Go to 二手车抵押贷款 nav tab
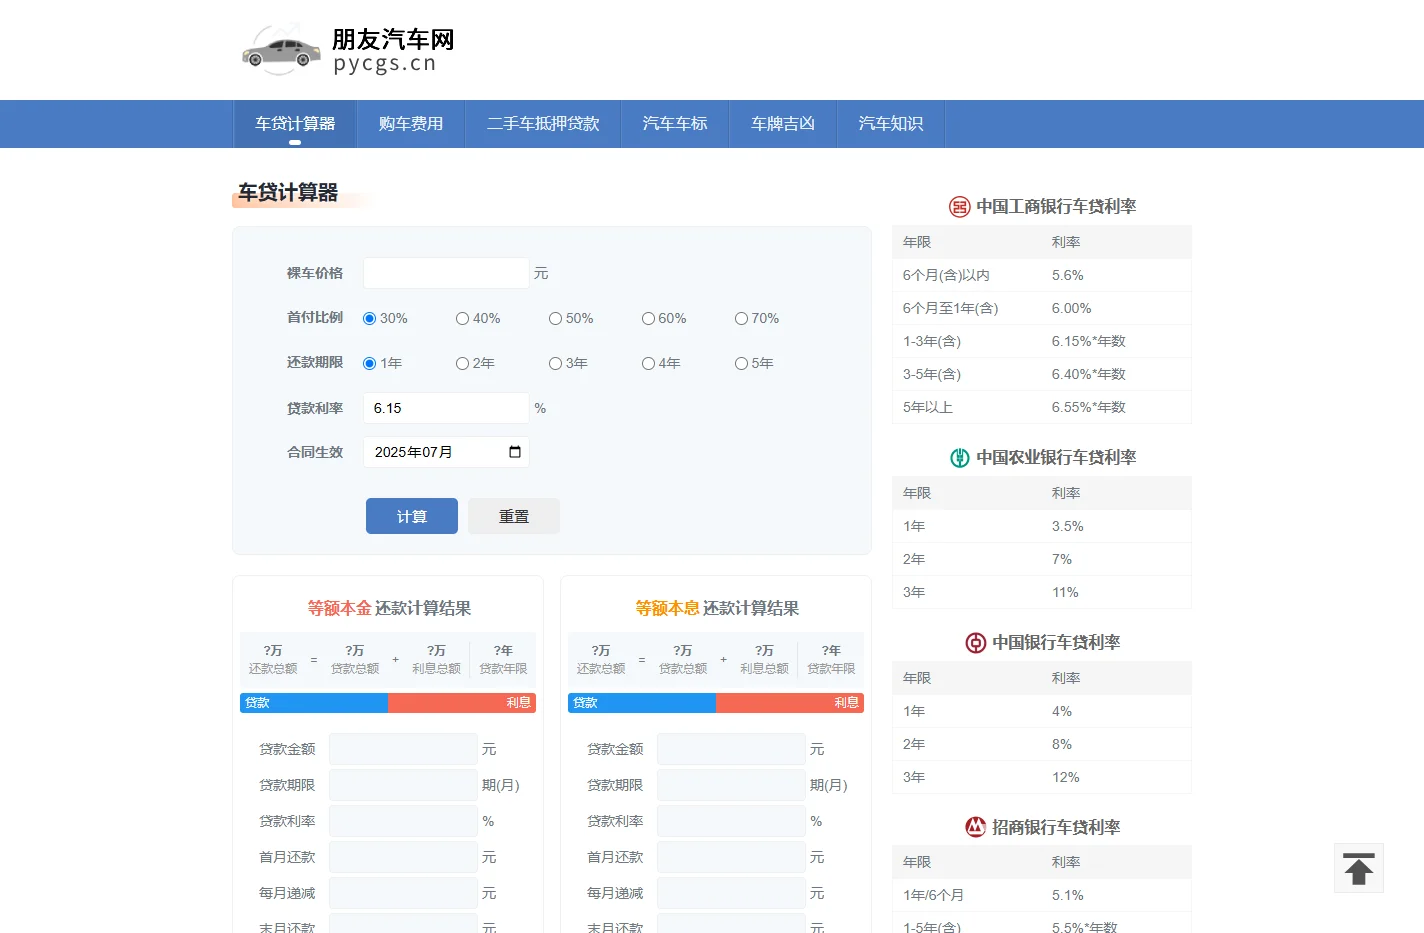 tap(543, 124)
